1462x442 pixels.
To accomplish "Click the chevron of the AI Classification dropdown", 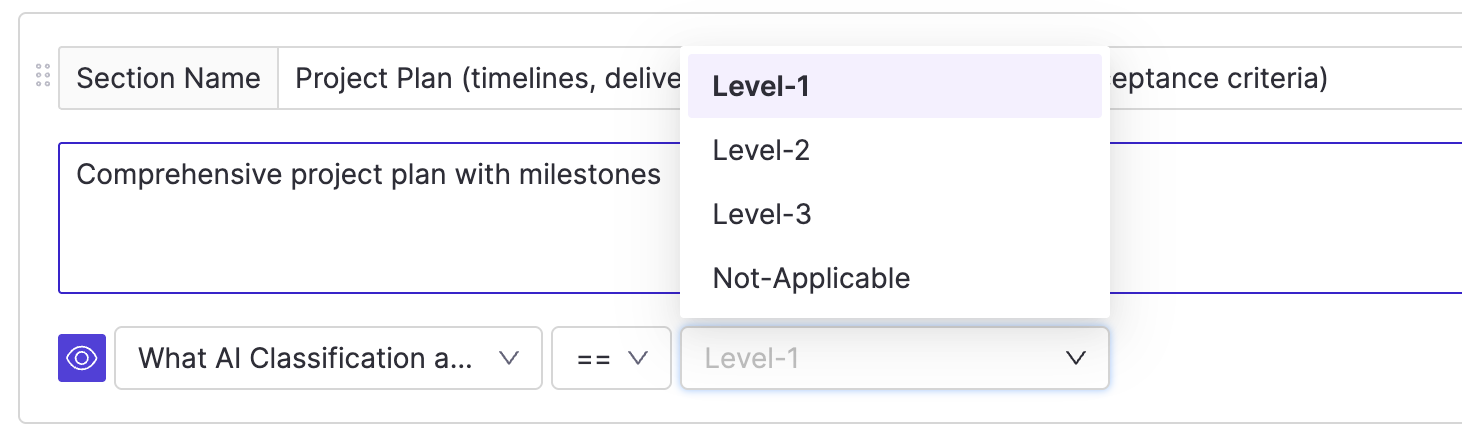I will pyautogui.click(x=508, y=358).
